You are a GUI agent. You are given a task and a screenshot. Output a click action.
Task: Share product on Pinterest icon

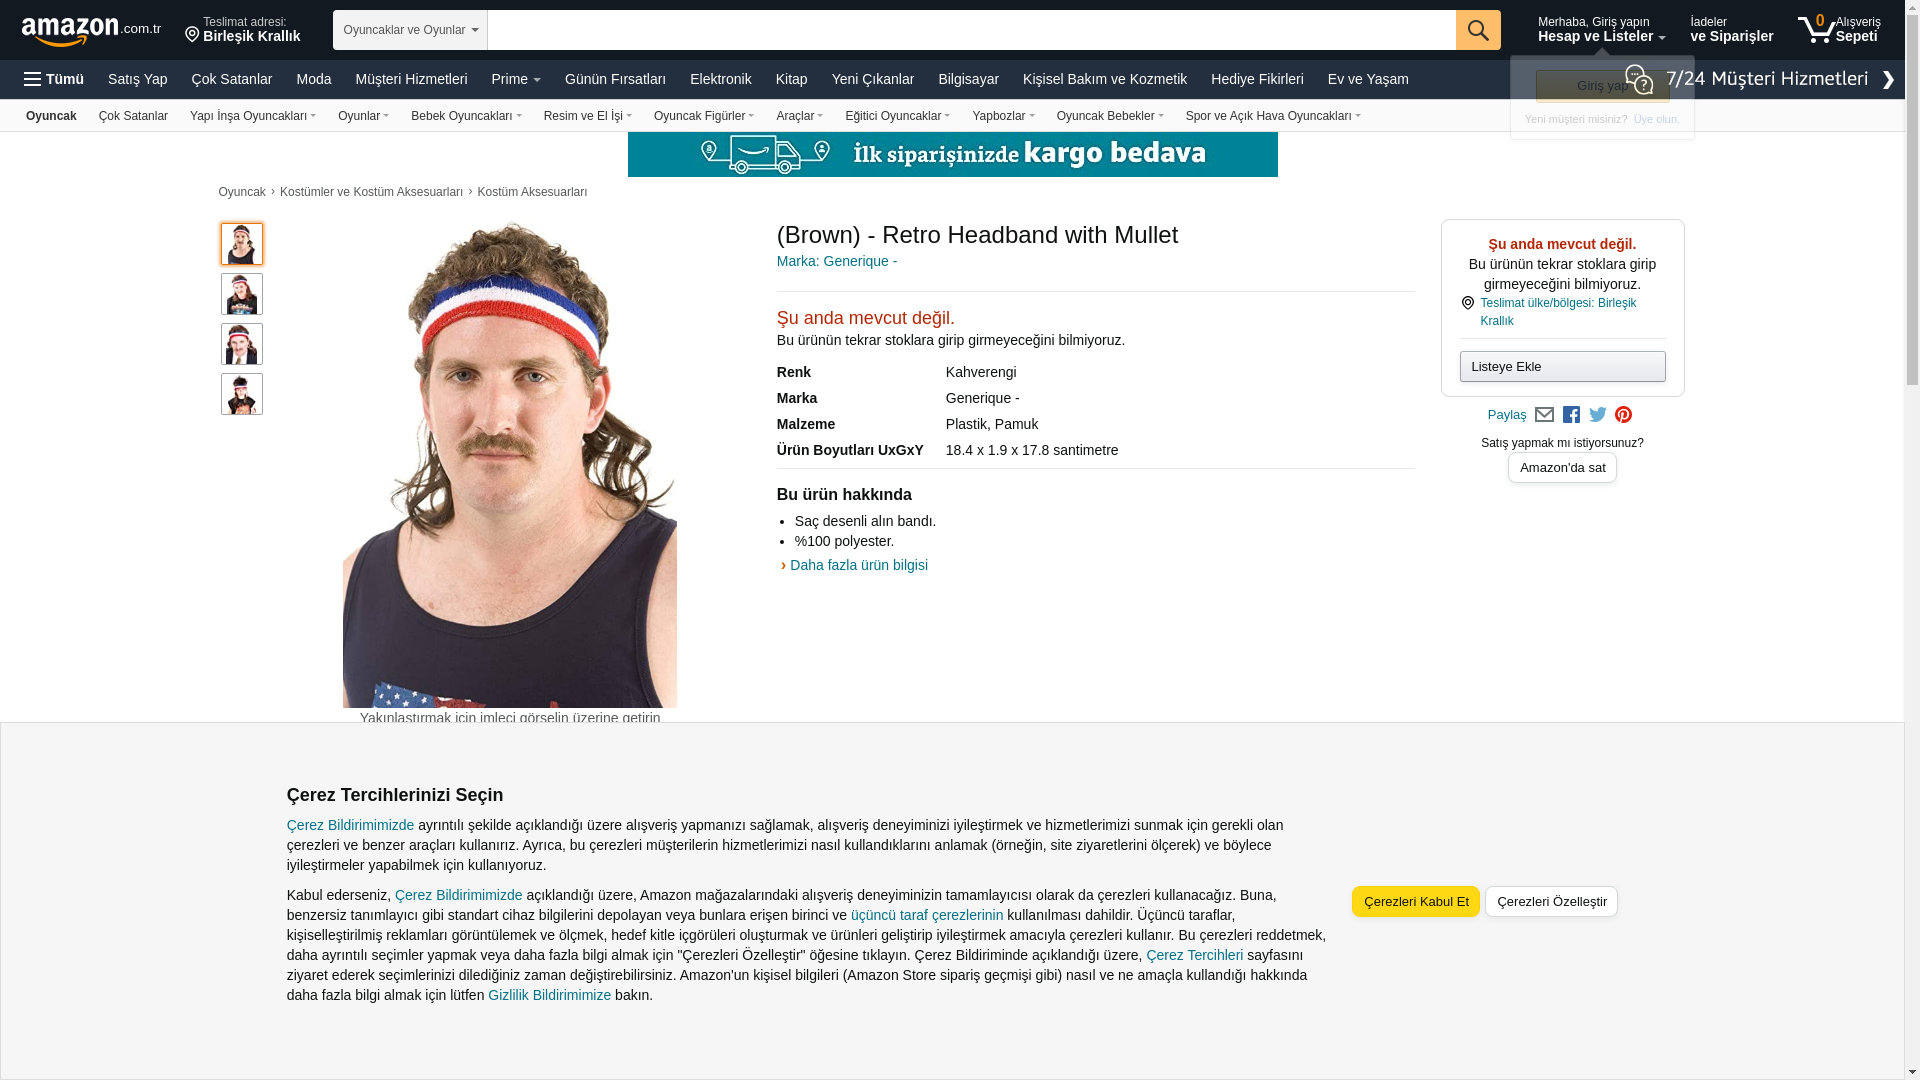1623,415
